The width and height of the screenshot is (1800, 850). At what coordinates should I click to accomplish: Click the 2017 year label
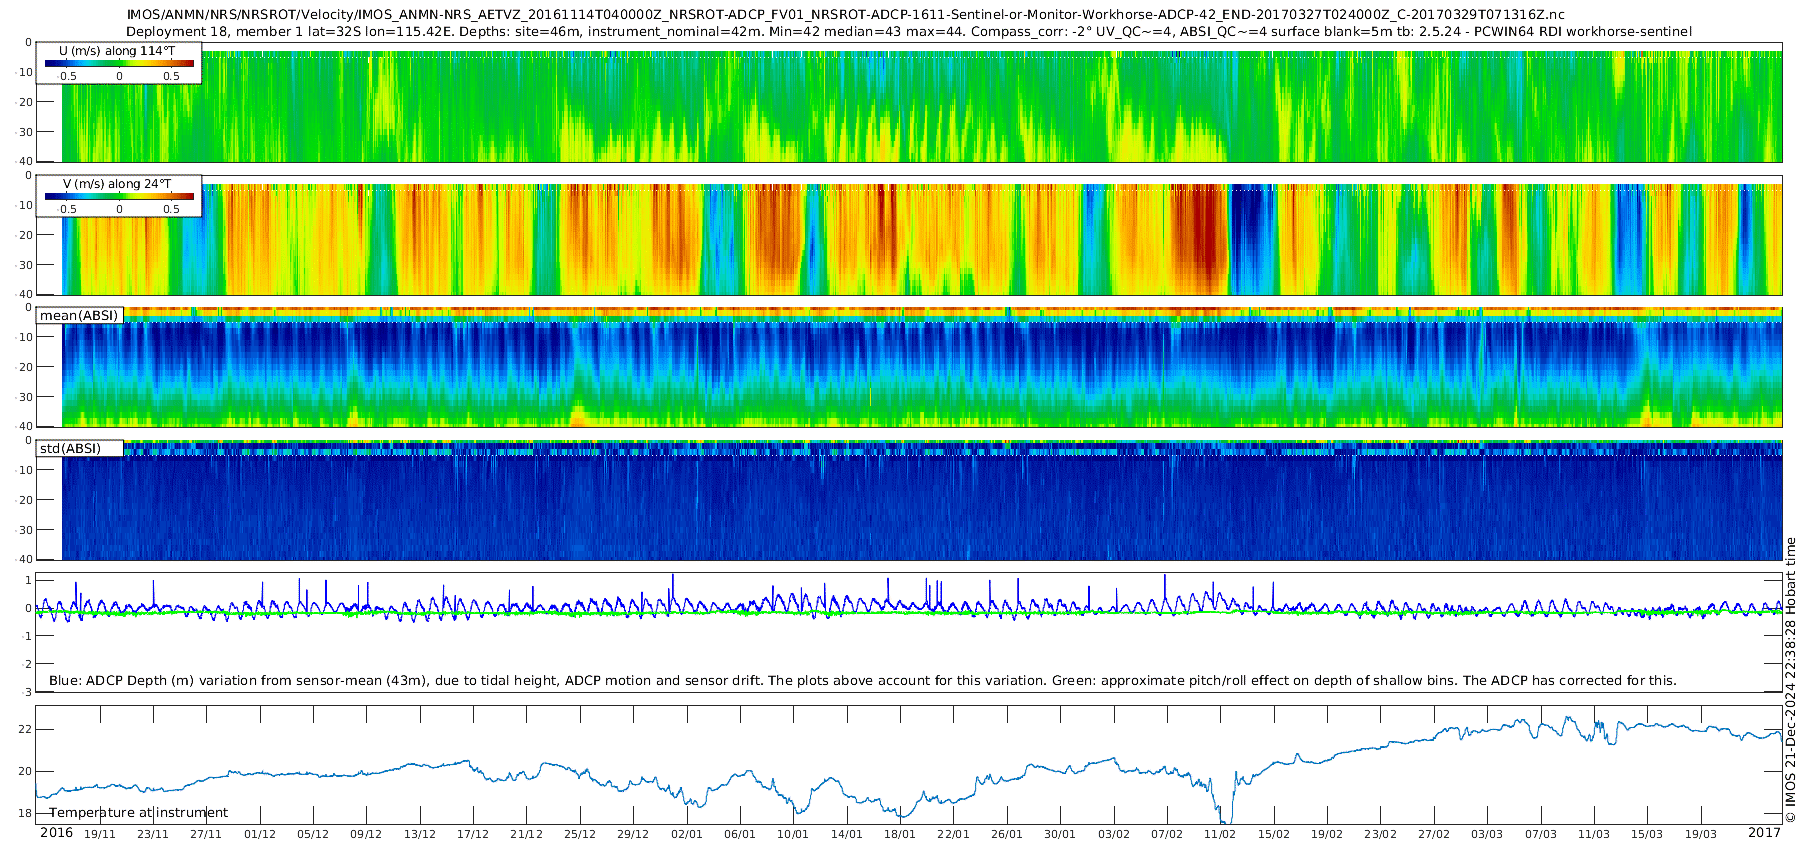1764,833
